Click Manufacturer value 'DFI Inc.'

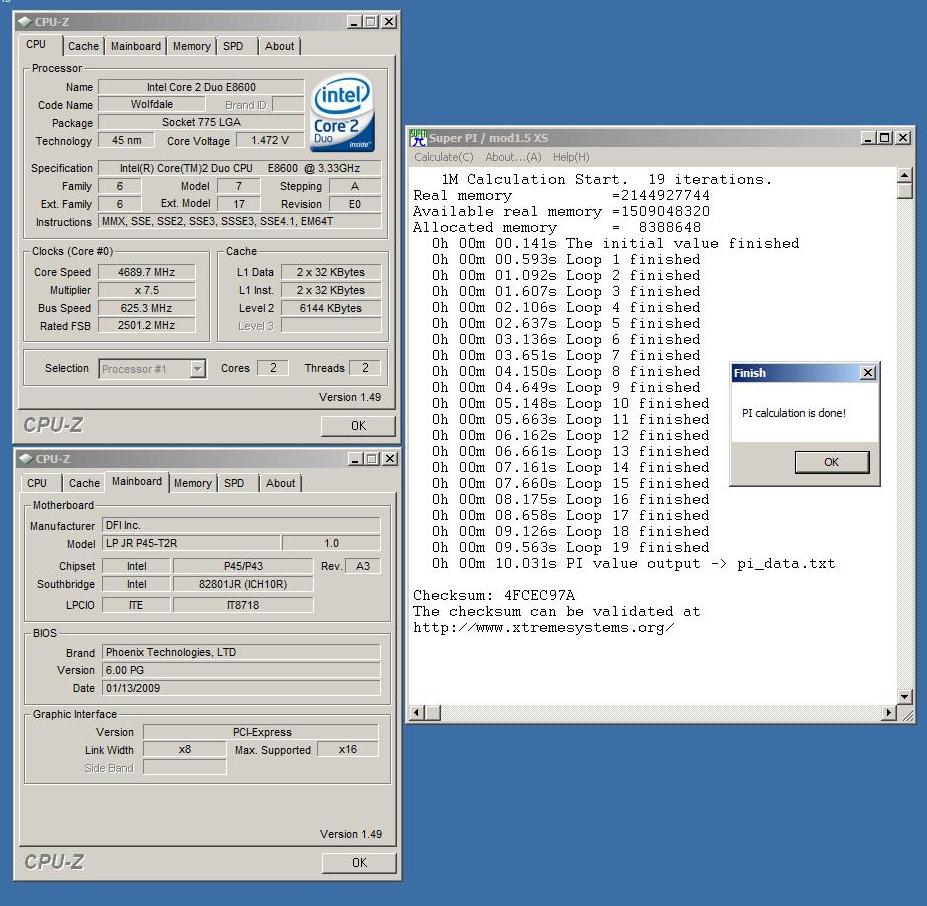241,525
